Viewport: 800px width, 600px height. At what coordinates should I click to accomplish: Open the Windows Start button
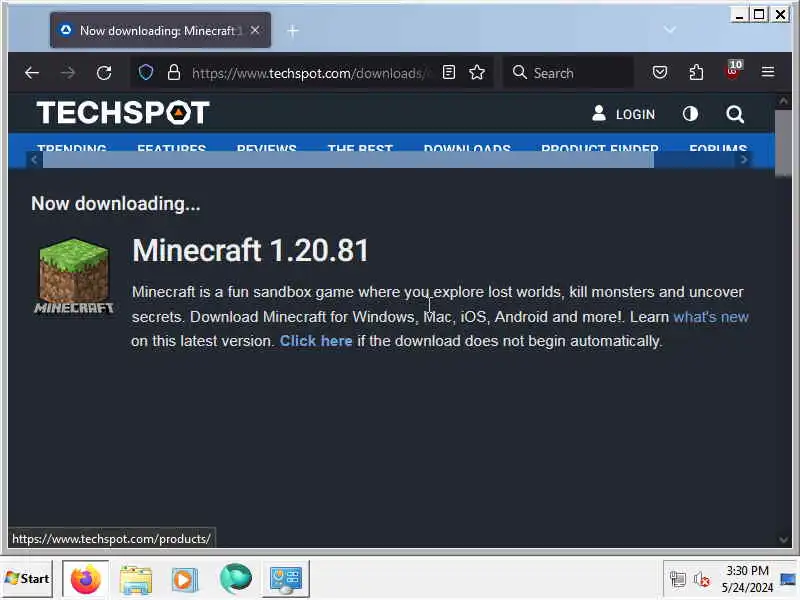click(27, 579)
